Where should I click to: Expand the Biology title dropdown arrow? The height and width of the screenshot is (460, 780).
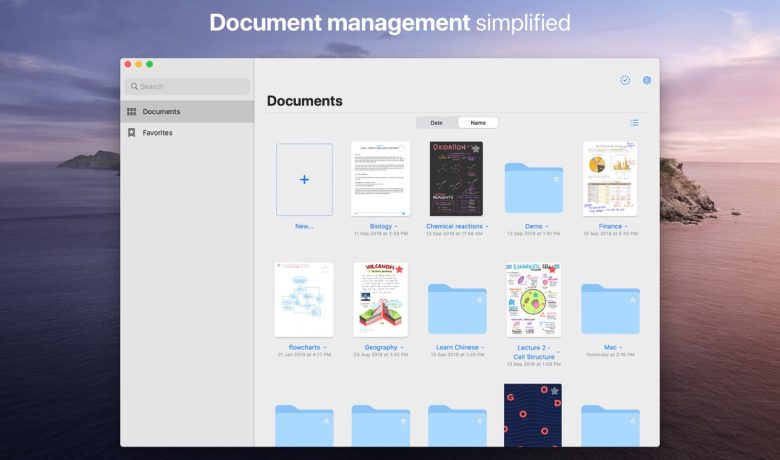click(x=396, y=227)
